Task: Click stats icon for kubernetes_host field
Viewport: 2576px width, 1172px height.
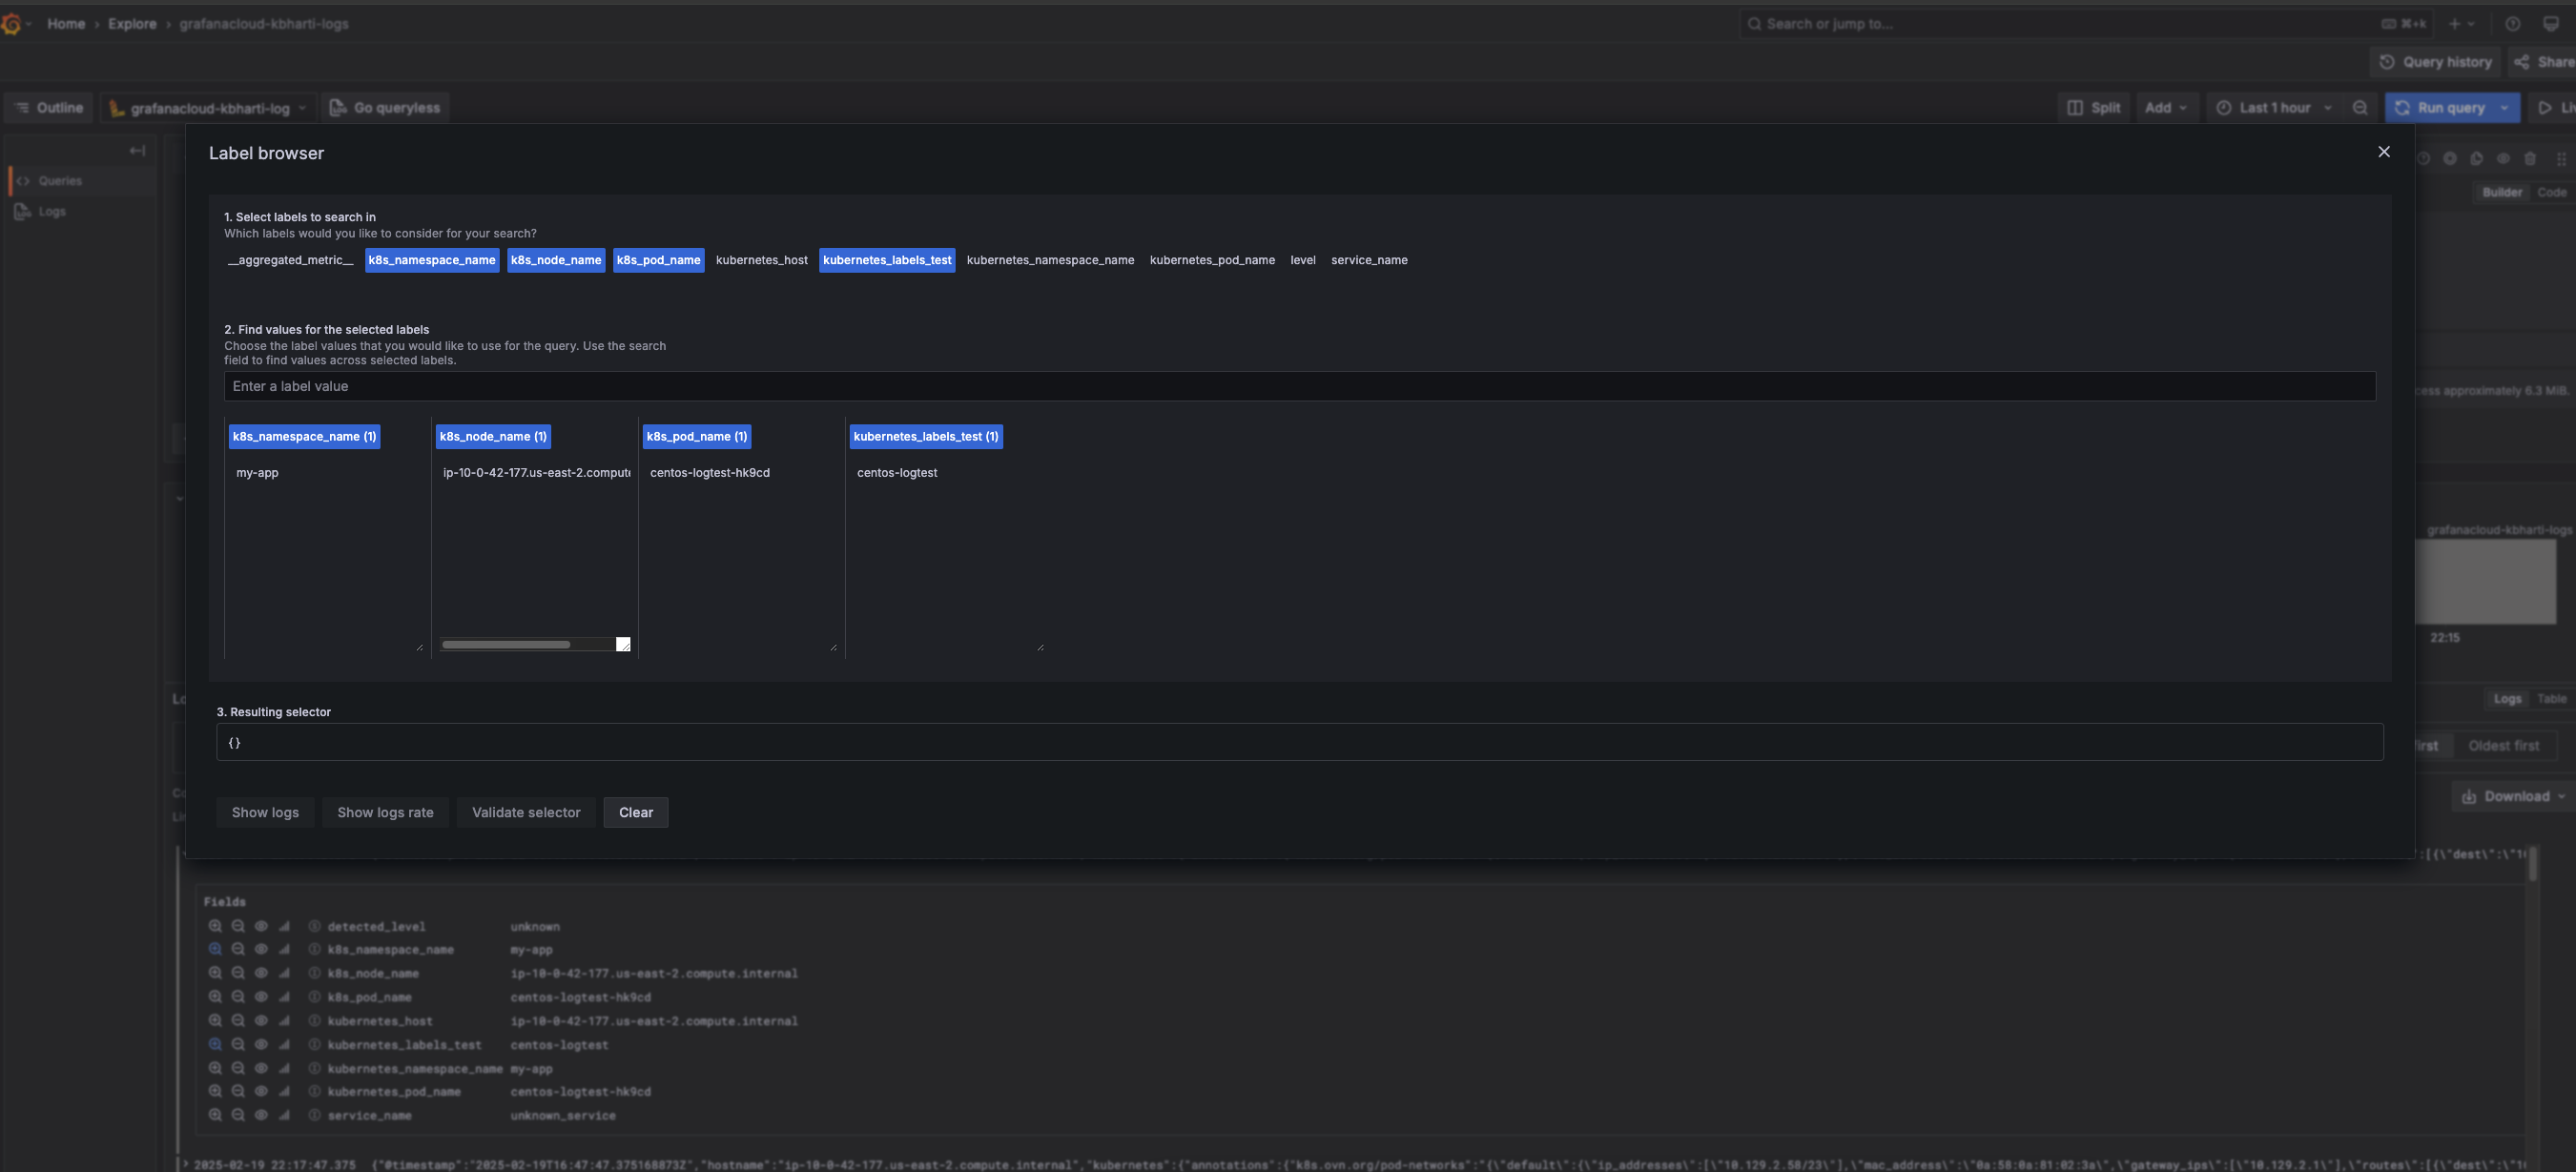Action: [x=285, y=1021]
